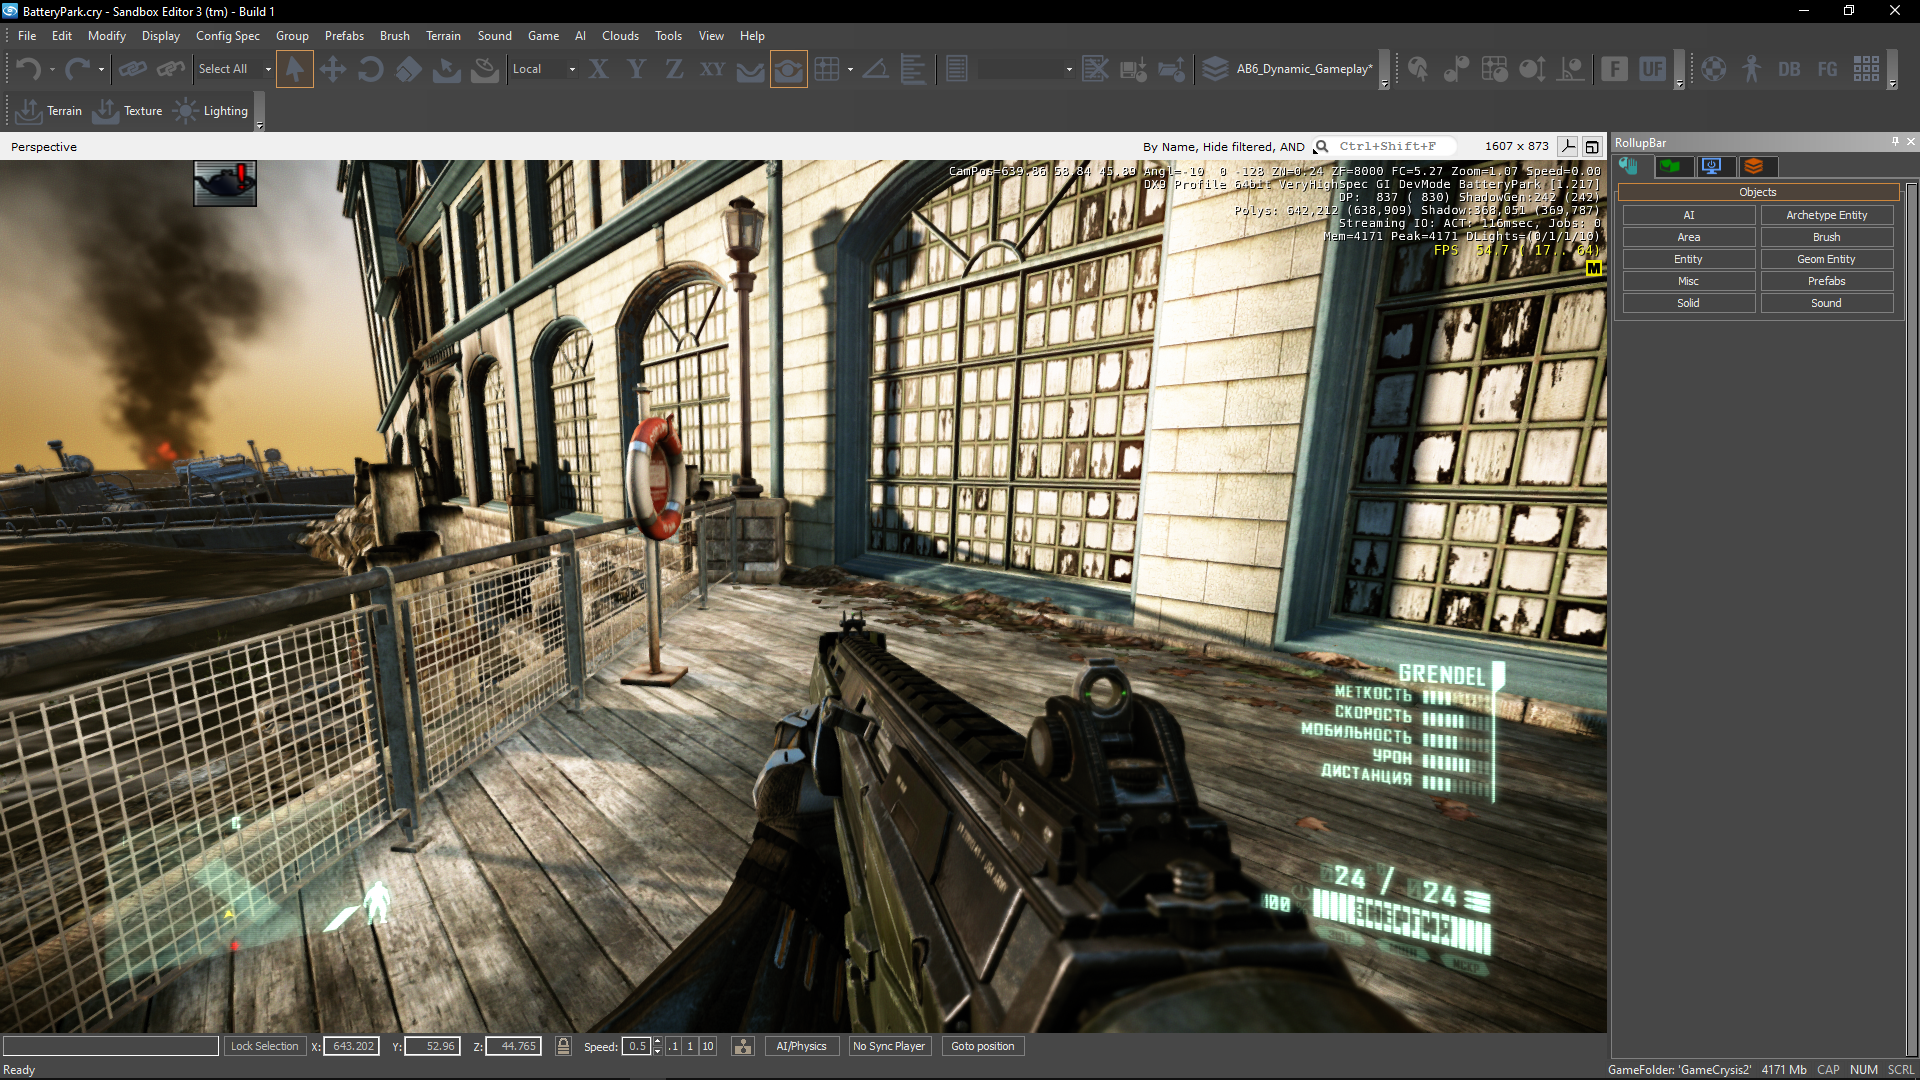Viewport: 1920px width, 1080px height.
Task: Open the layer stack icon in toolbar
Action: tap(1215, 69)
